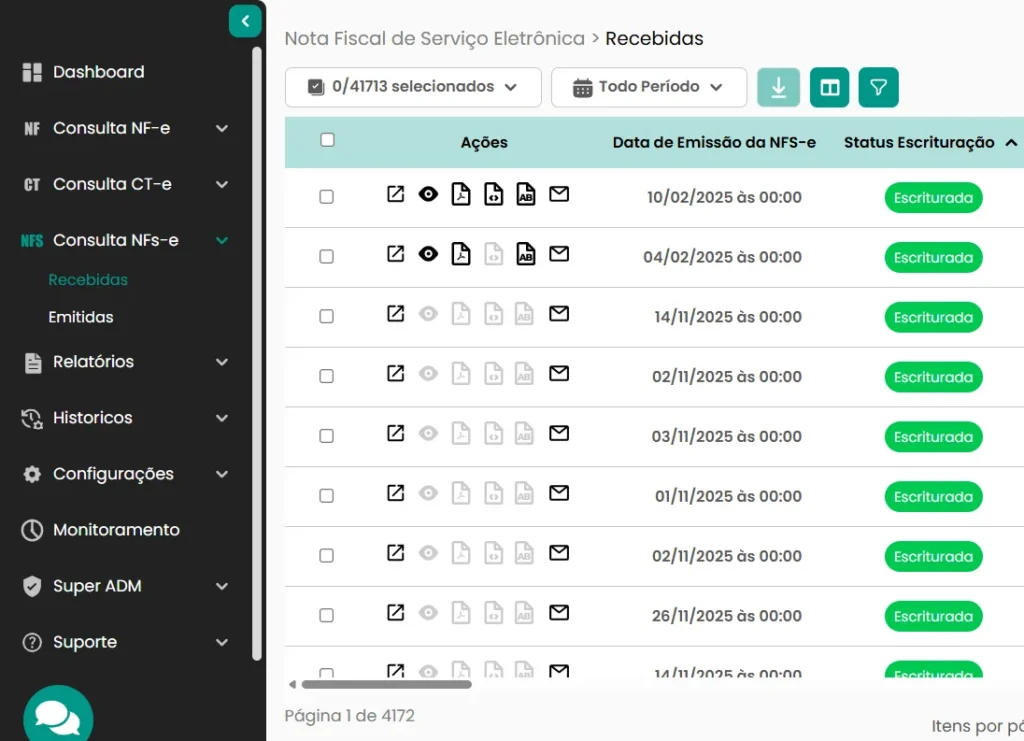
Task: Go to Emitidas in sidebar
Action: tap(81, 317)
